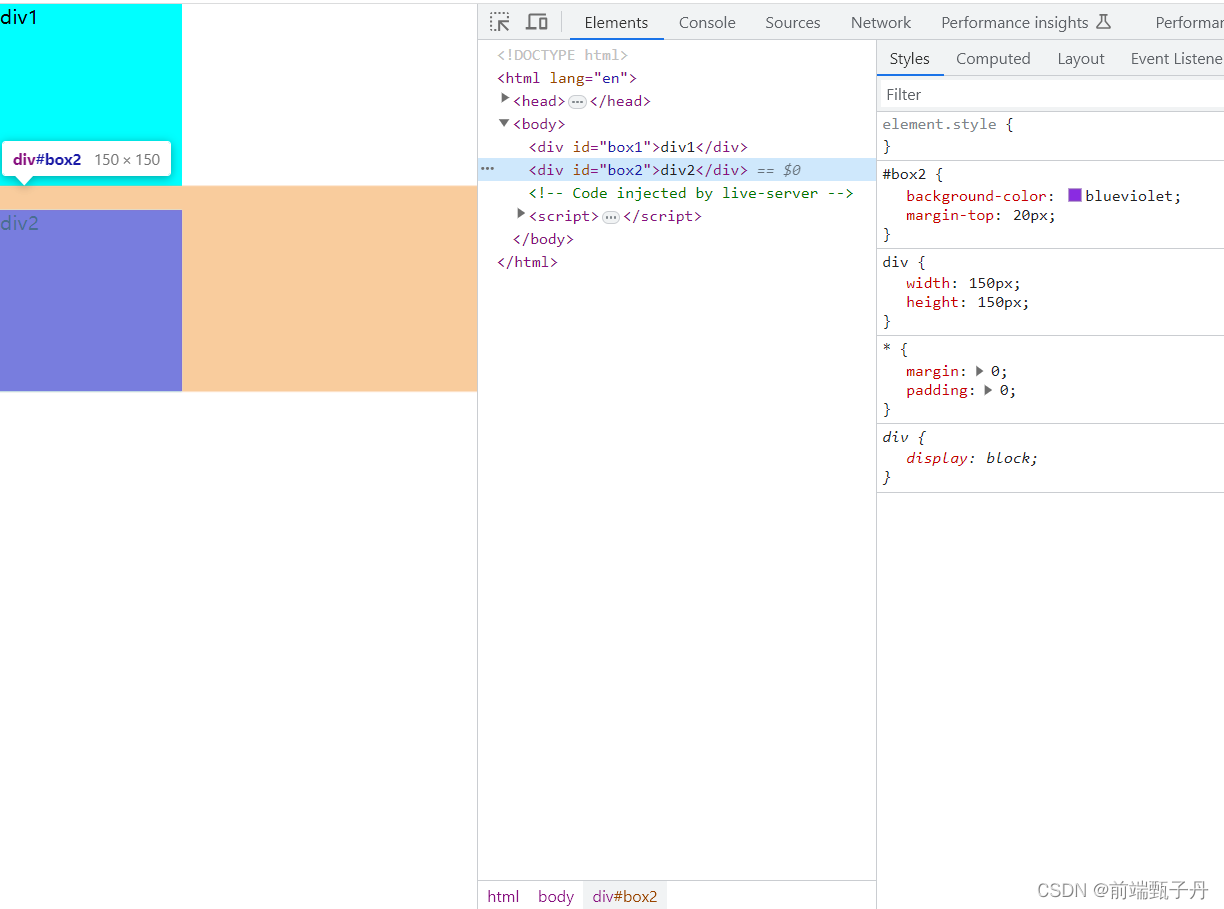Activate the inspect element picker icon
Viewport: 1224px width, 909px height.
[x=500, y=22]
